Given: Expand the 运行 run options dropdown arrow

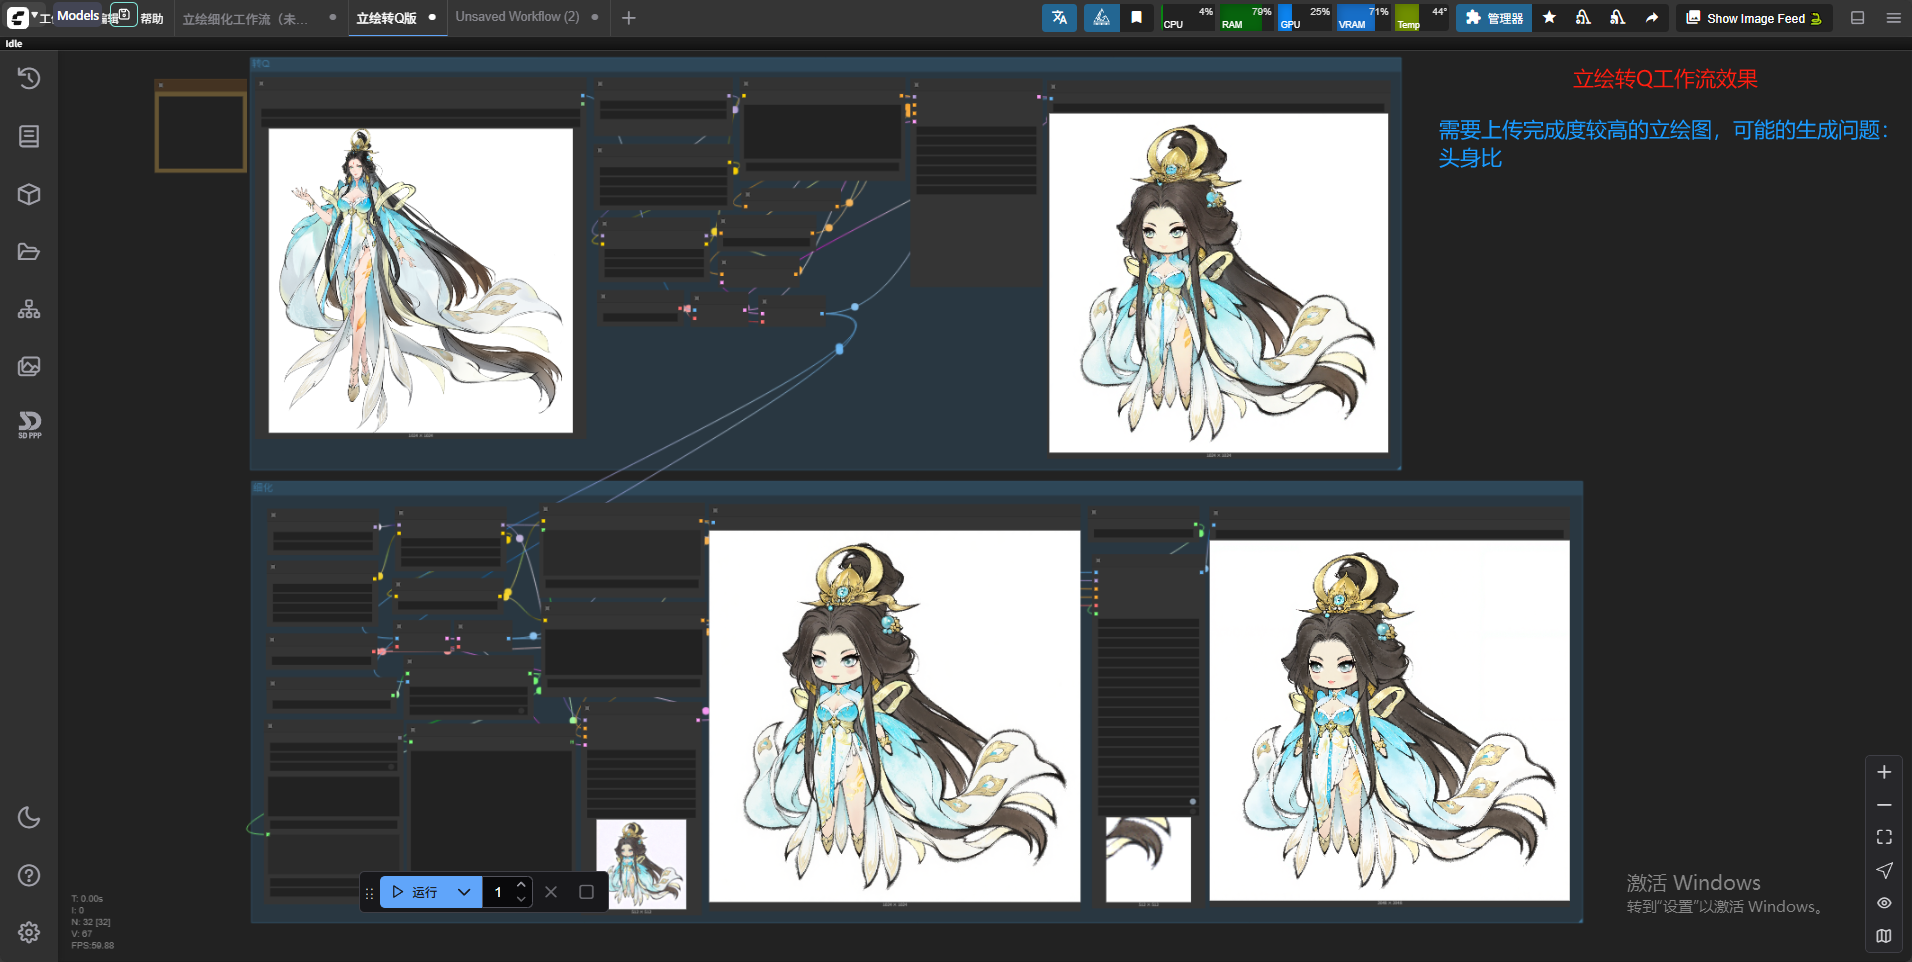Looking at the screenshot, I should 464,892.
